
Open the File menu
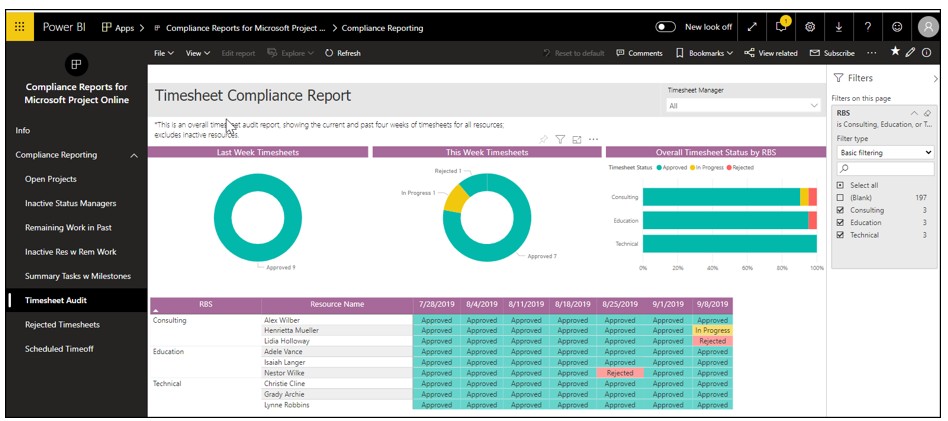click(x=163, y=53)
